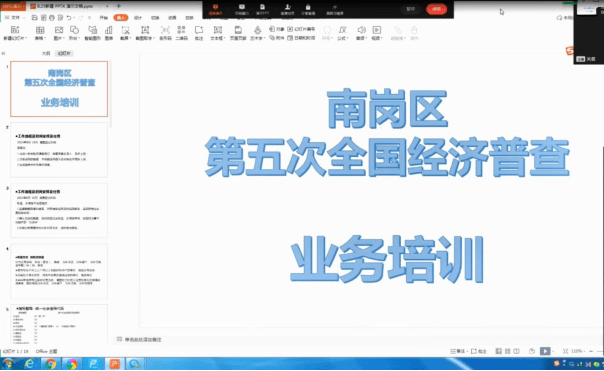Select slide 2 thumbnail in panel
Viewport: 604px width, 371px height.
[59, 150]
